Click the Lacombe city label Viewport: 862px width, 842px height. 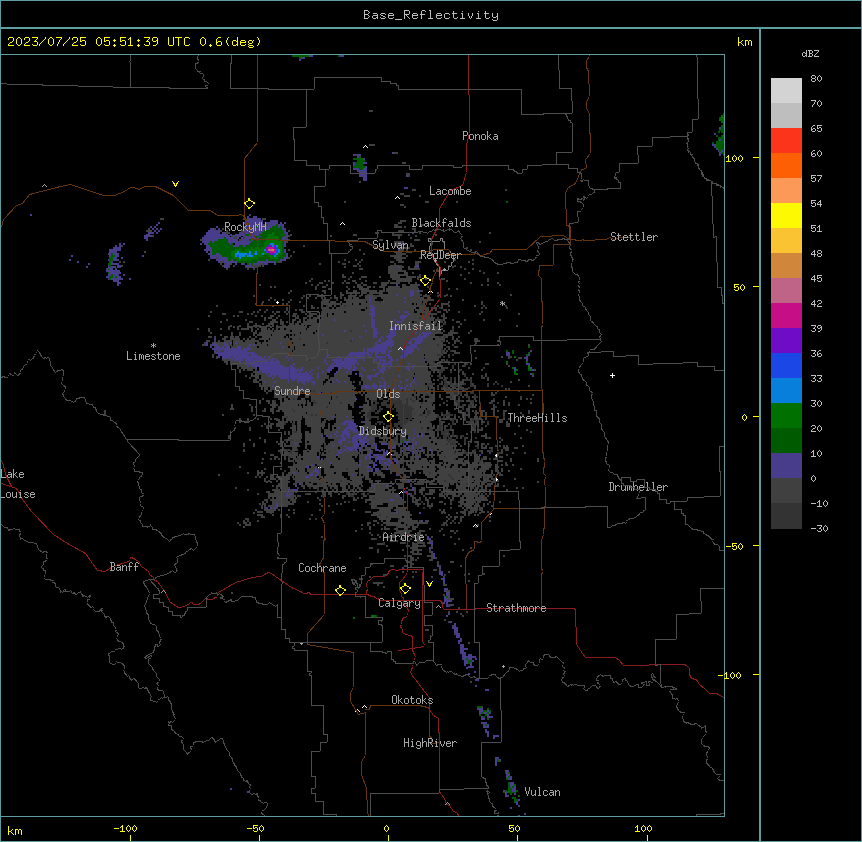tap(450, 191)
